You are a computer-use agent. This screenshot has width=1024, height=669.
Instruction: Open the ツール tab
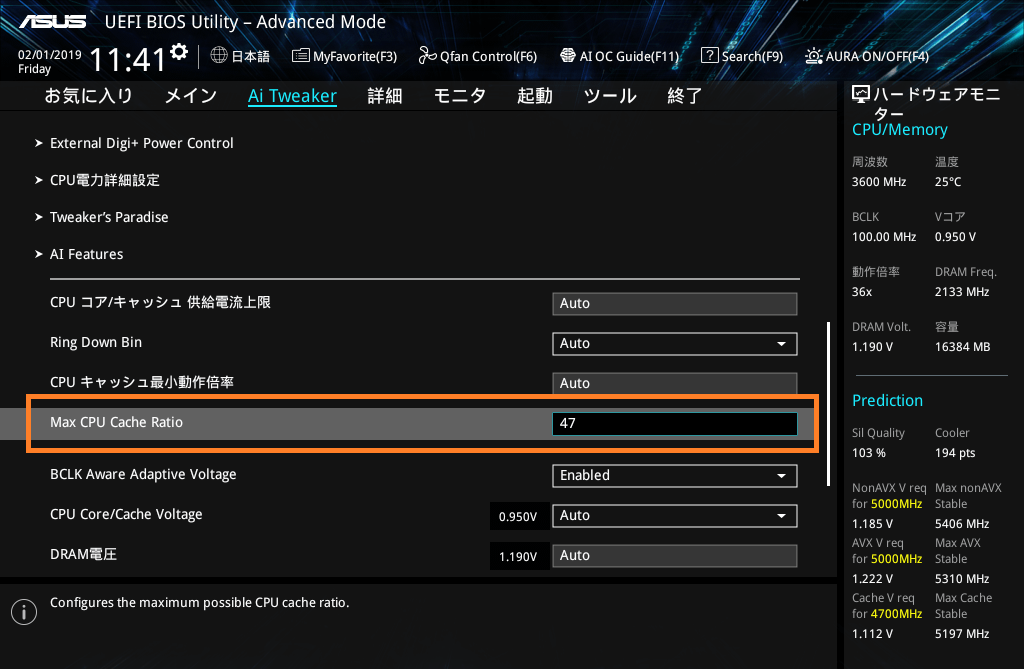pyautogui.click(x=610, y=96)
